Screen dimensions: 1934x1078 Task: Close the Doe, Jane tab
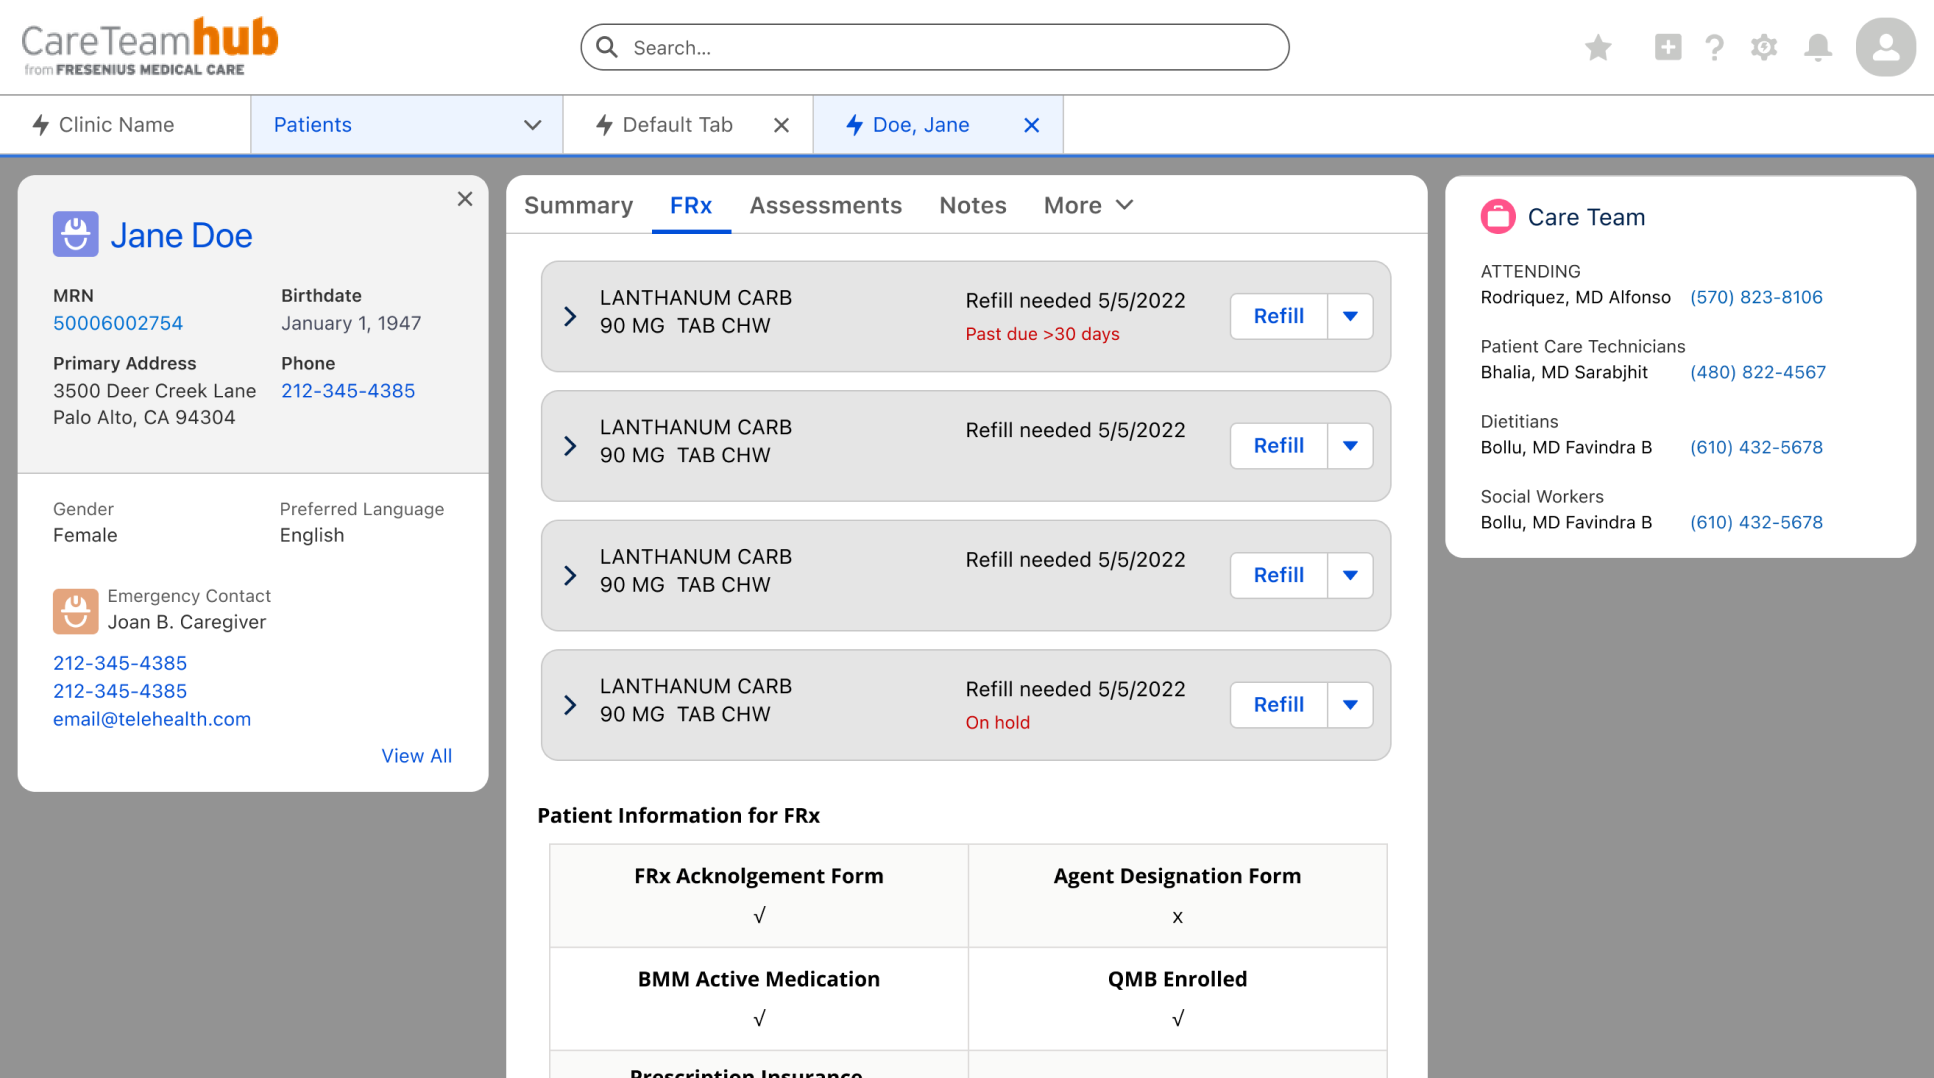tap(1031, 125)
